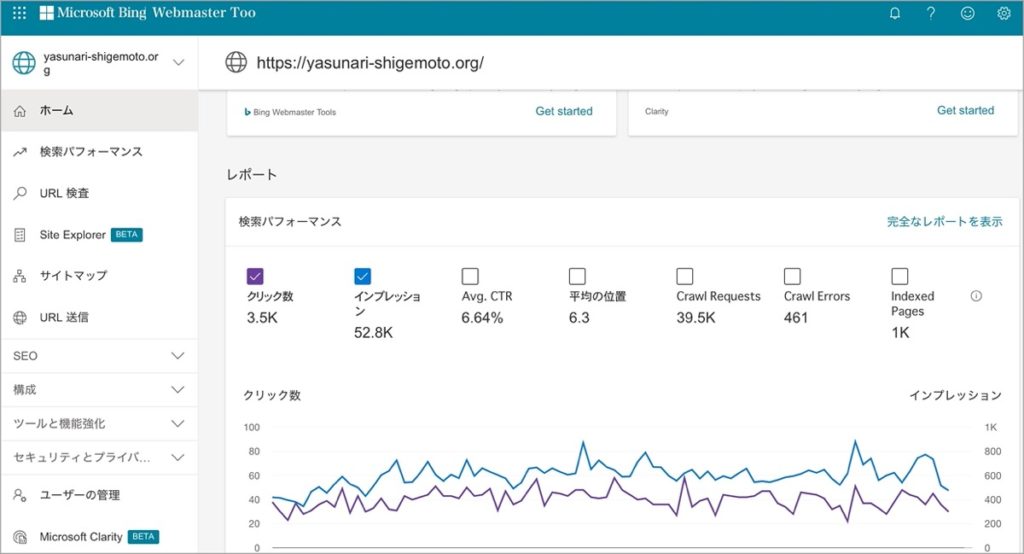
Task: Click 完全なレポートを表示 link
Action: (944, 222)
